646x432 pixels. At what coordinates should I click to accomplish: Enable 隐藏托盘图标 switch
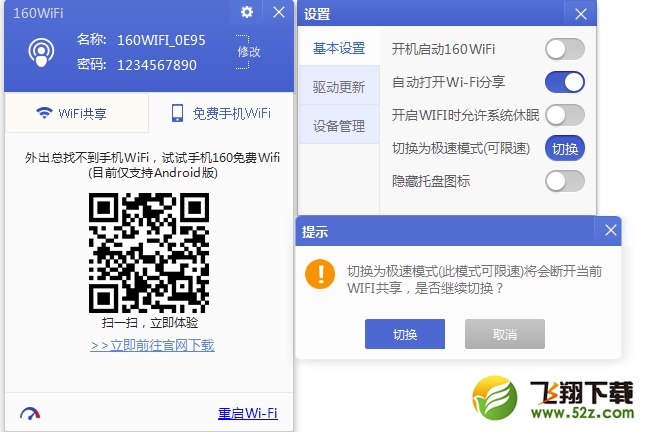pyautogui.click(x=565, y=181)
